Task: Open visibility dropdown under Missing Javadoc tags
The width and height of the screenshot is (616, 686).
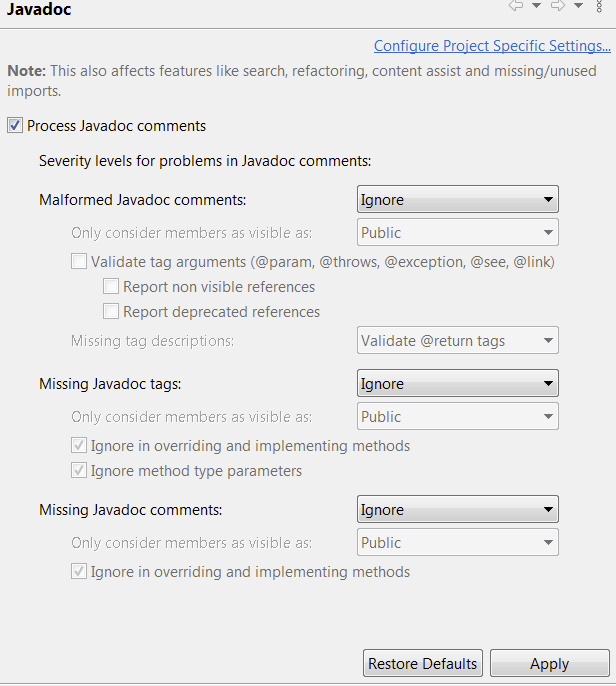Action: pos(458,416)
